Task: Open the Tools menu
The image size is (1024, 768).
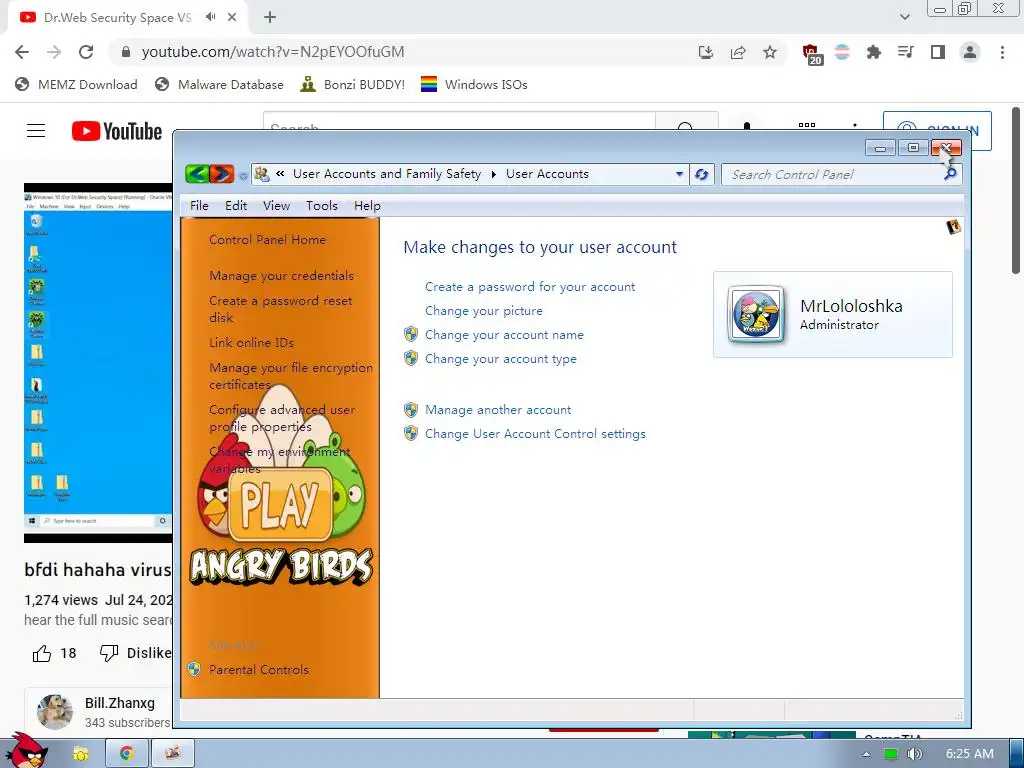Action: point(322,206)
